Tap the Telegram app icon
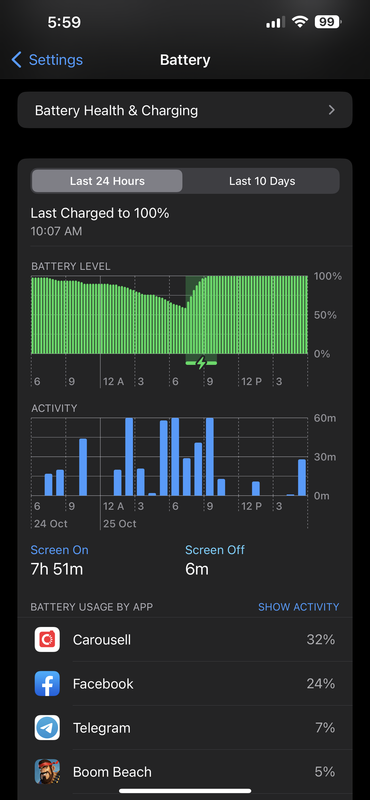The width and height of the screenshot is (370, 800). (x=47, y=728)
